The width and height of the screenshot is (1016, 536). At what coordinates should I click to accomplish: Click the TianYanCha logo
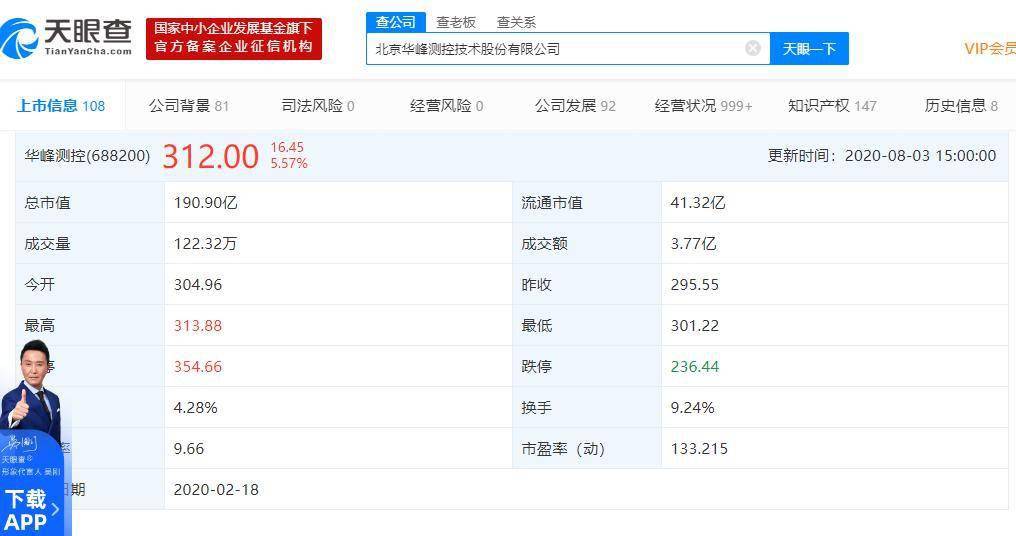(x=66, y=37)
